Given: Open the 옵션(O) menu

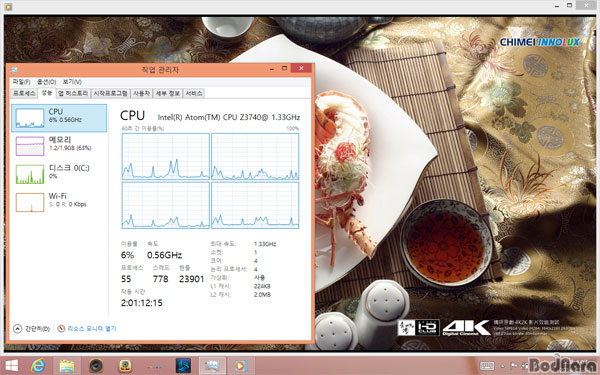Looking at the screenshot, I should coord(47,82).
